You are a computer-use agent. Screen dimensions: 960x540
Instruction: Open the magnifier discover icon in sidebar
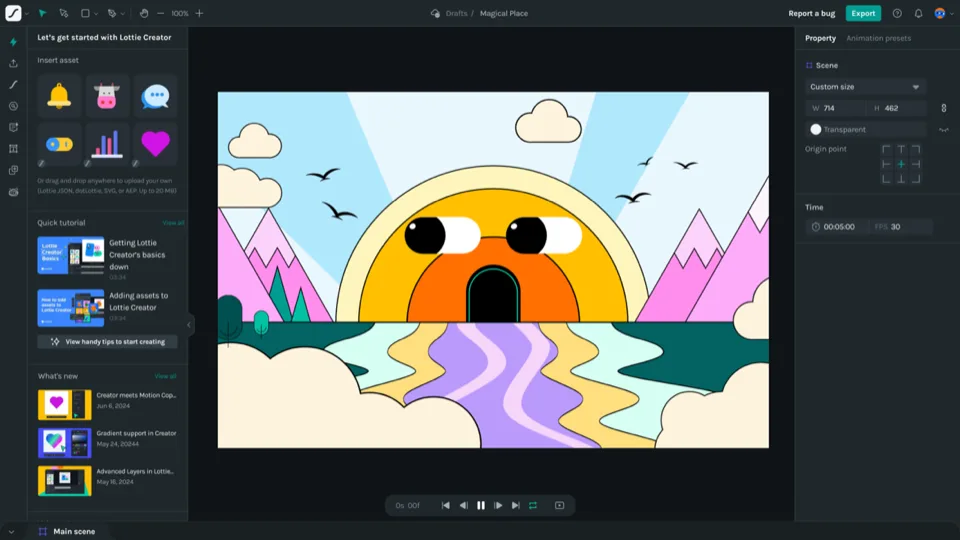tap(13, 106)
